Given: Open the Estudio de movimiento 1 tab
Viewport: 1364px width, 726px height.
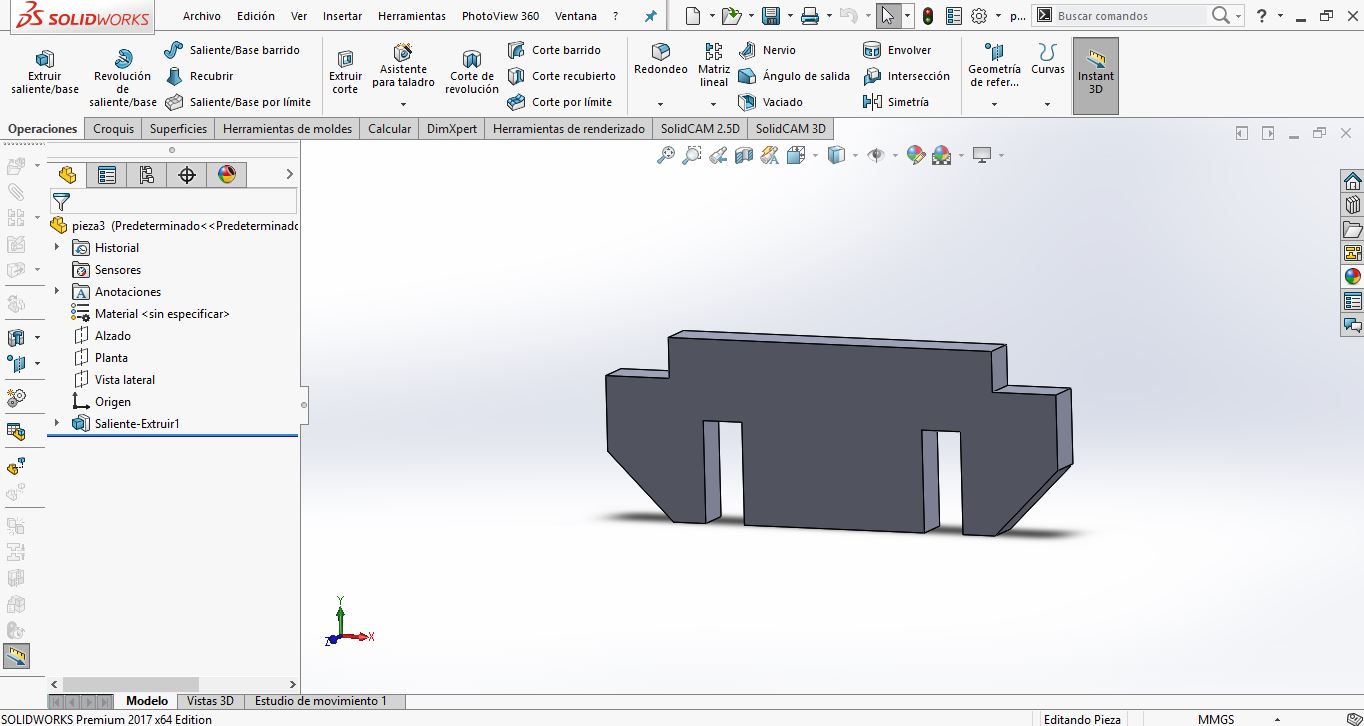Looking at the screenshot, I should 320,701.
